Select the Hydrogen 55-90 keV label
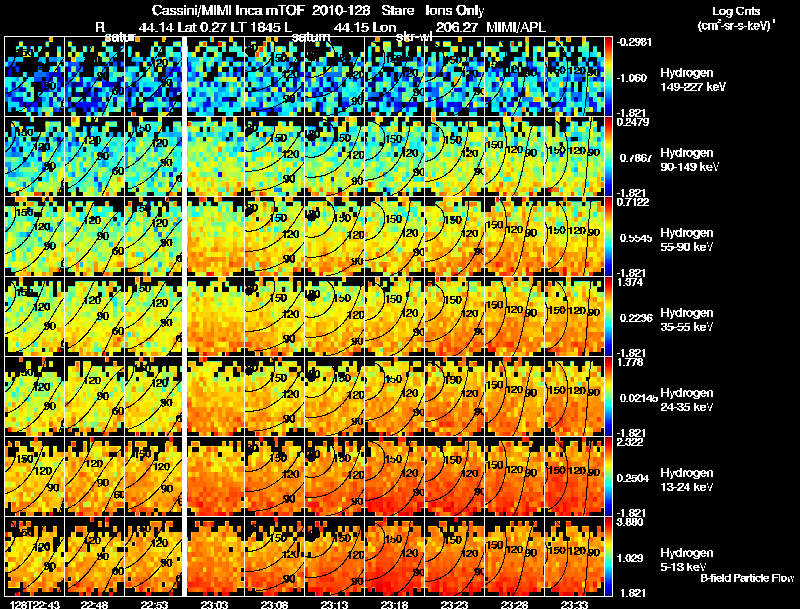The width and height of the screenshot is (800, 609). [x=687, y=239]
